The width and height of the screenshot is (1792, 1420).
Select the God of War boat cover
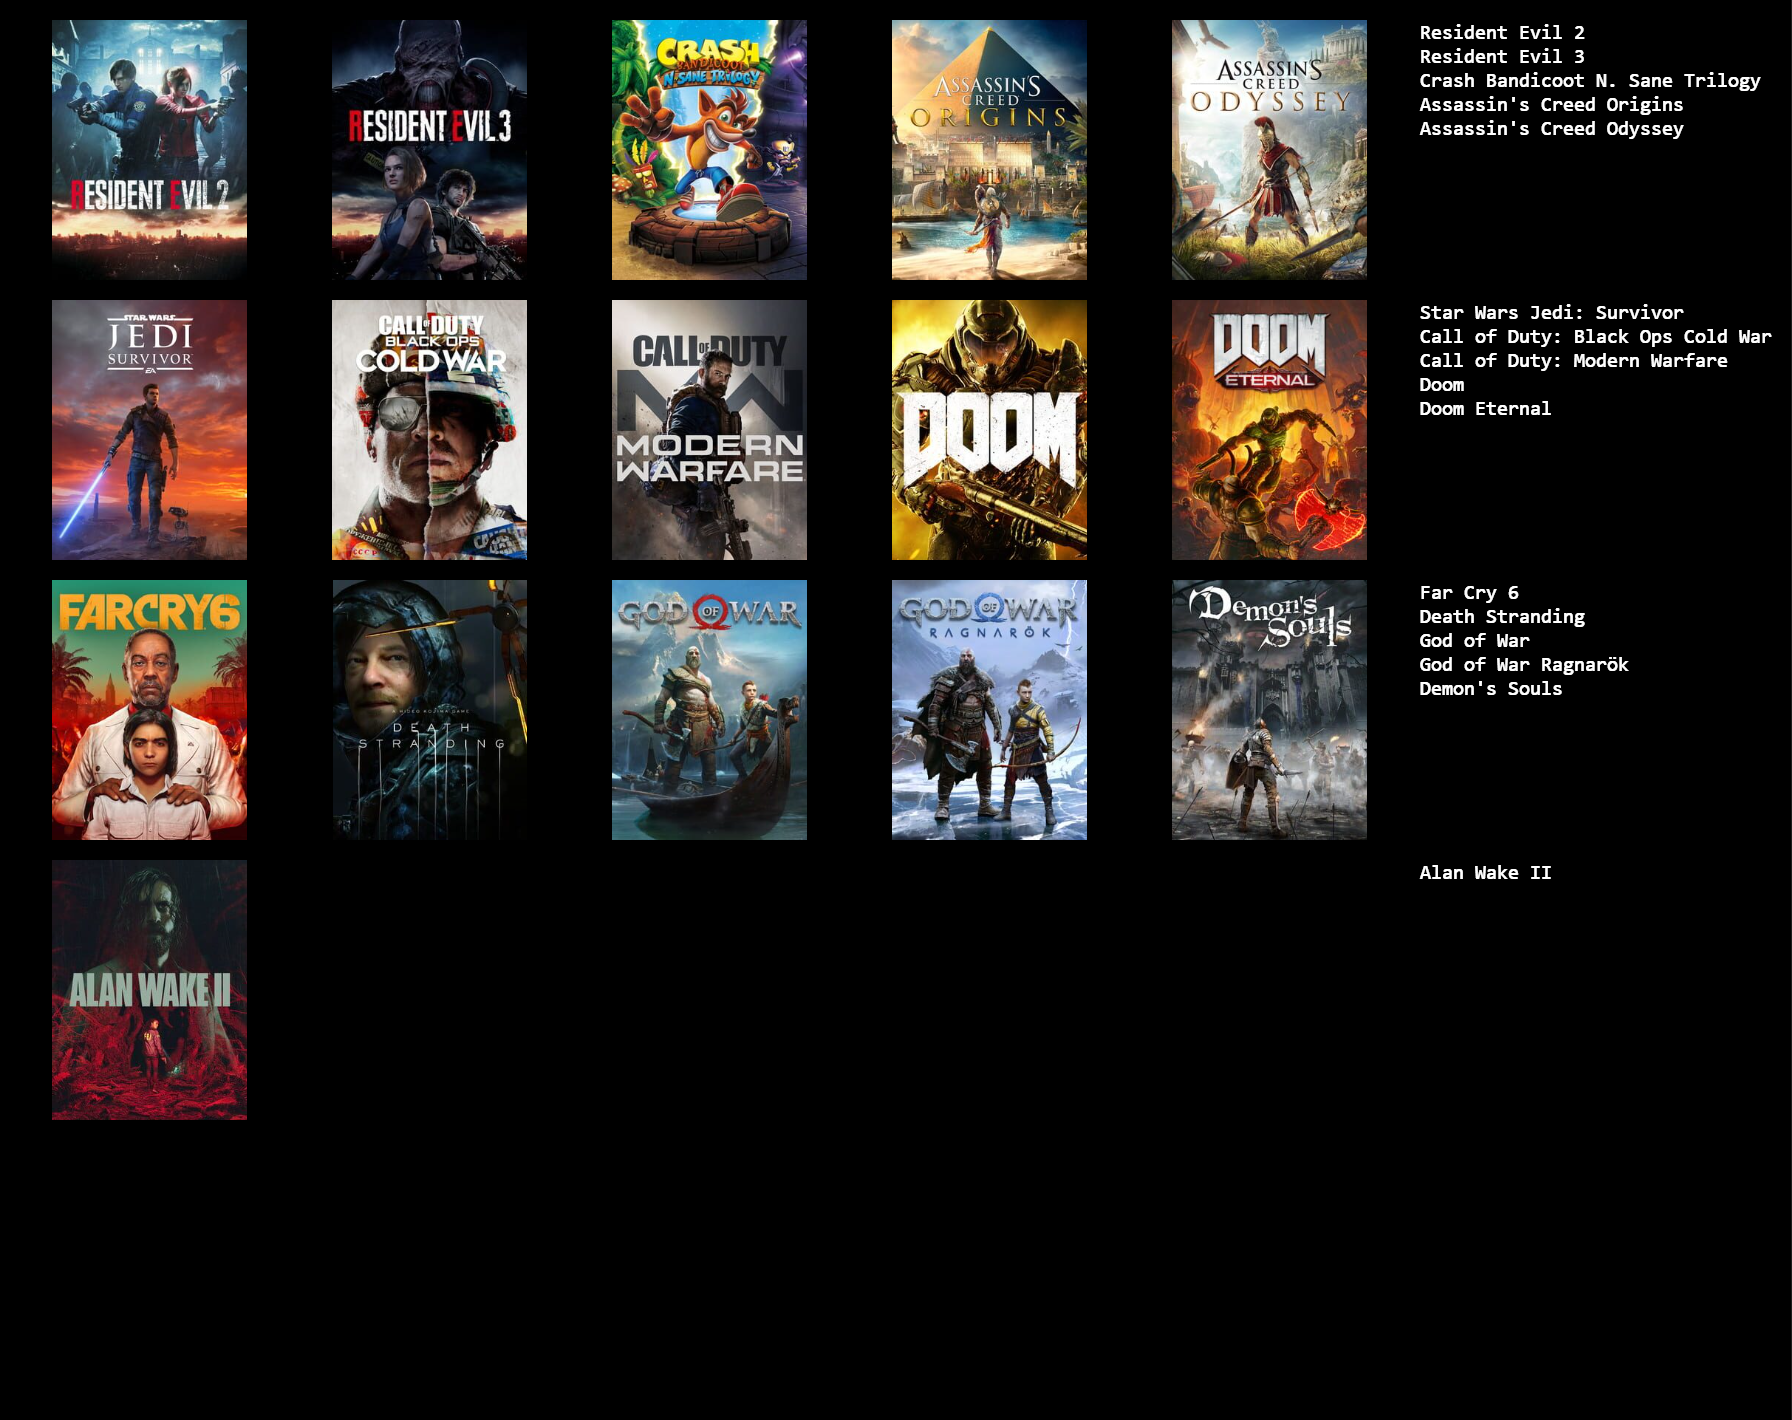(709, 710)
